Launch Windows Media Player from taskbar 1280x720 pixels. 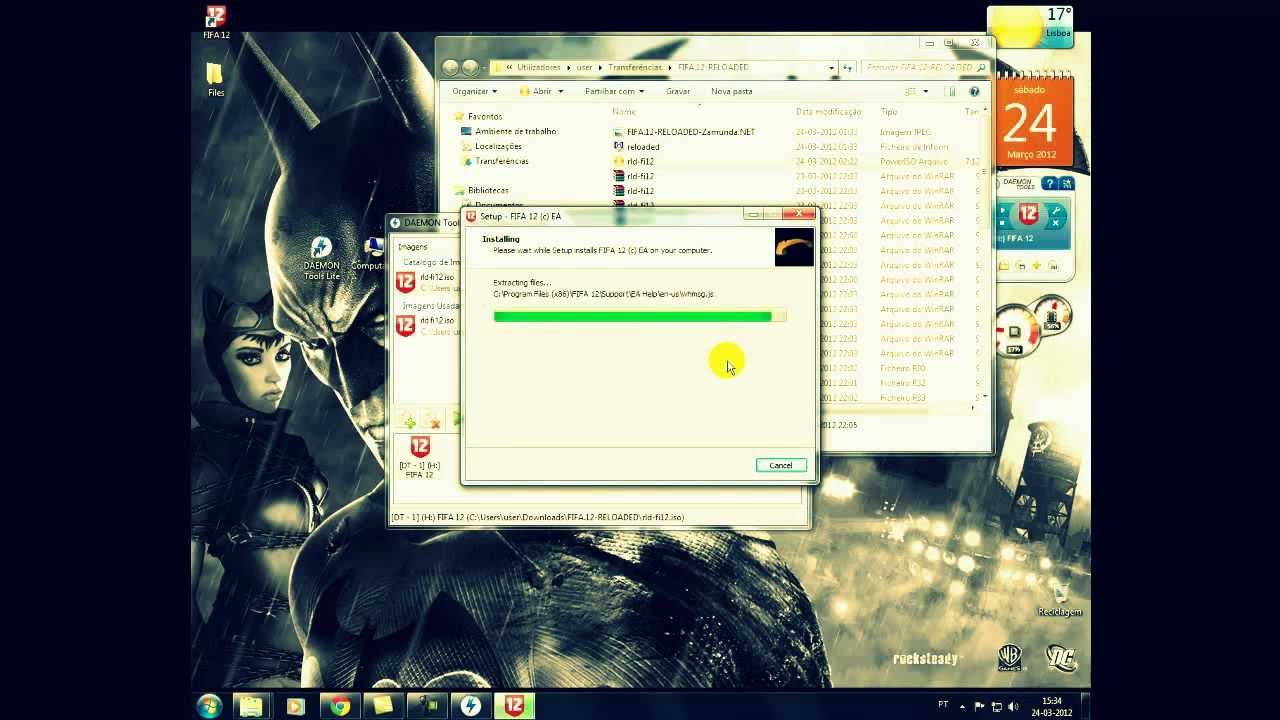pos(295,706)
